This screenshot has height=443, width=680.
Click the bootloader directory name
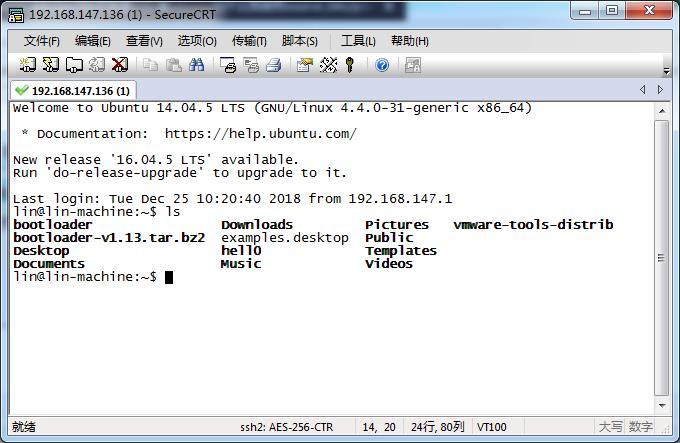52,225
